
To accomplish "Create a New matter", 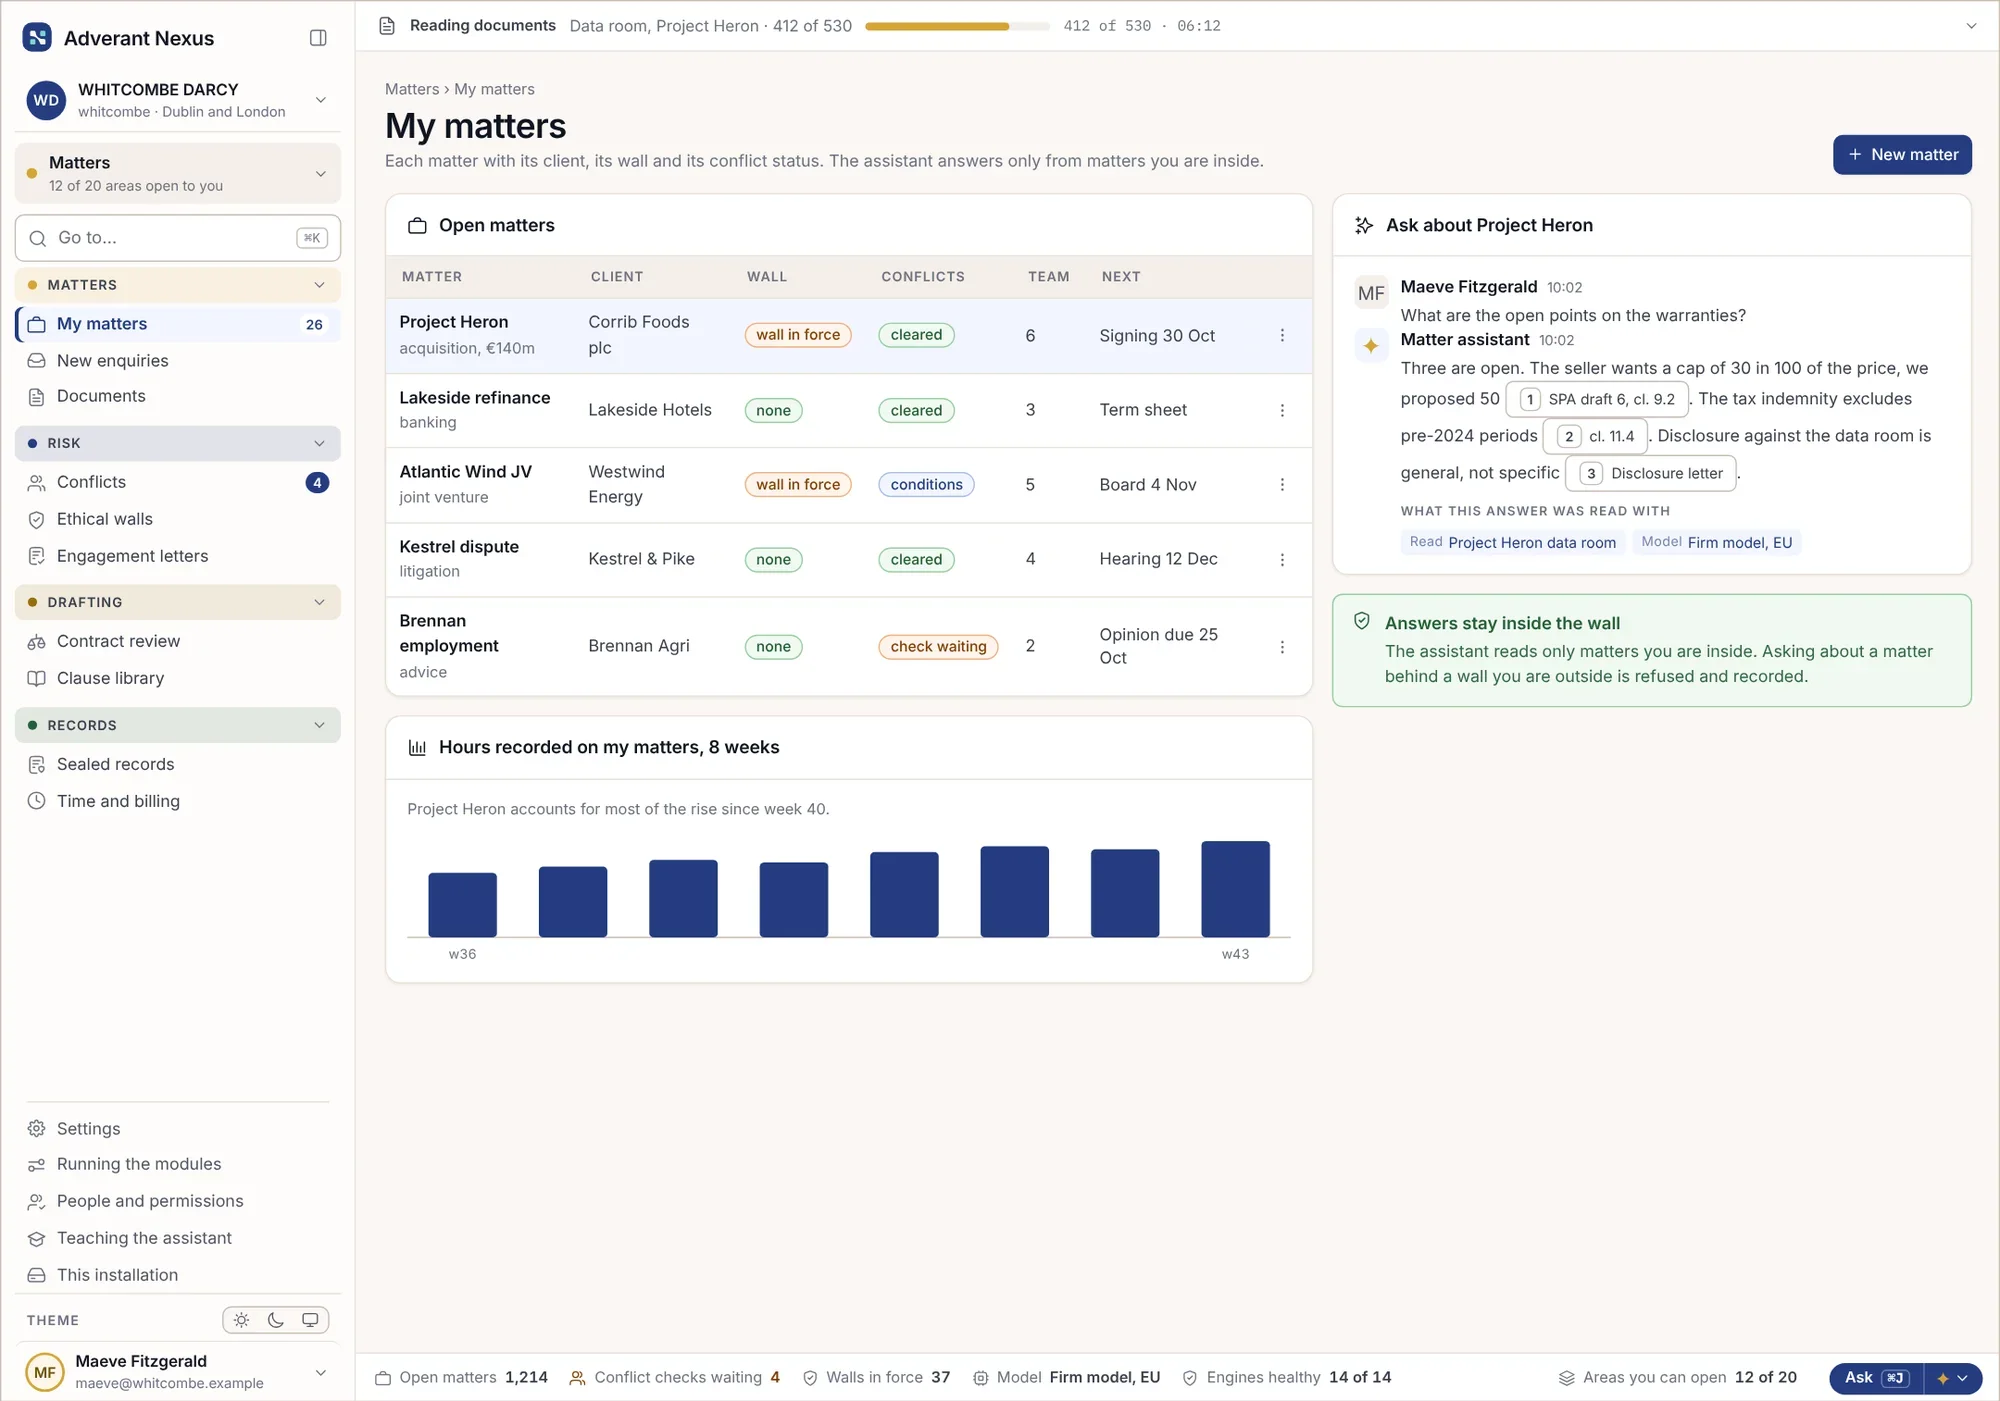I will tap(1902, 155).
